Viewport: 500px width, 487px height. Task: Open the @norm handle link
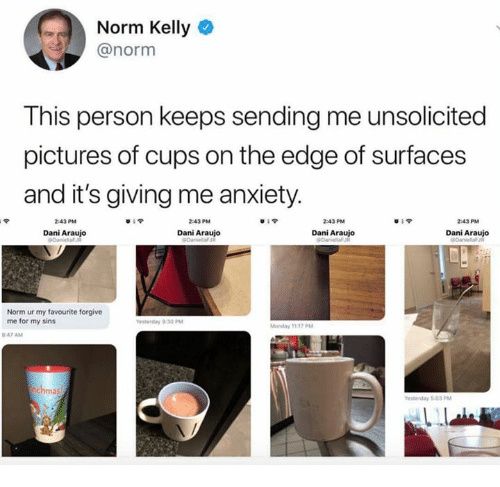pyautogui.click(x=126, y=50)
